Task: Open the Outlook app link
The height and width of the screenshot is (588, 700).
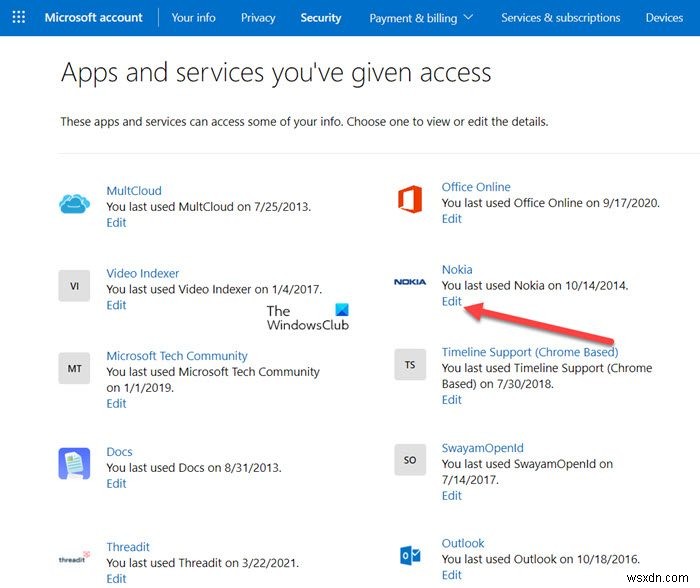Action: (462, 543)
